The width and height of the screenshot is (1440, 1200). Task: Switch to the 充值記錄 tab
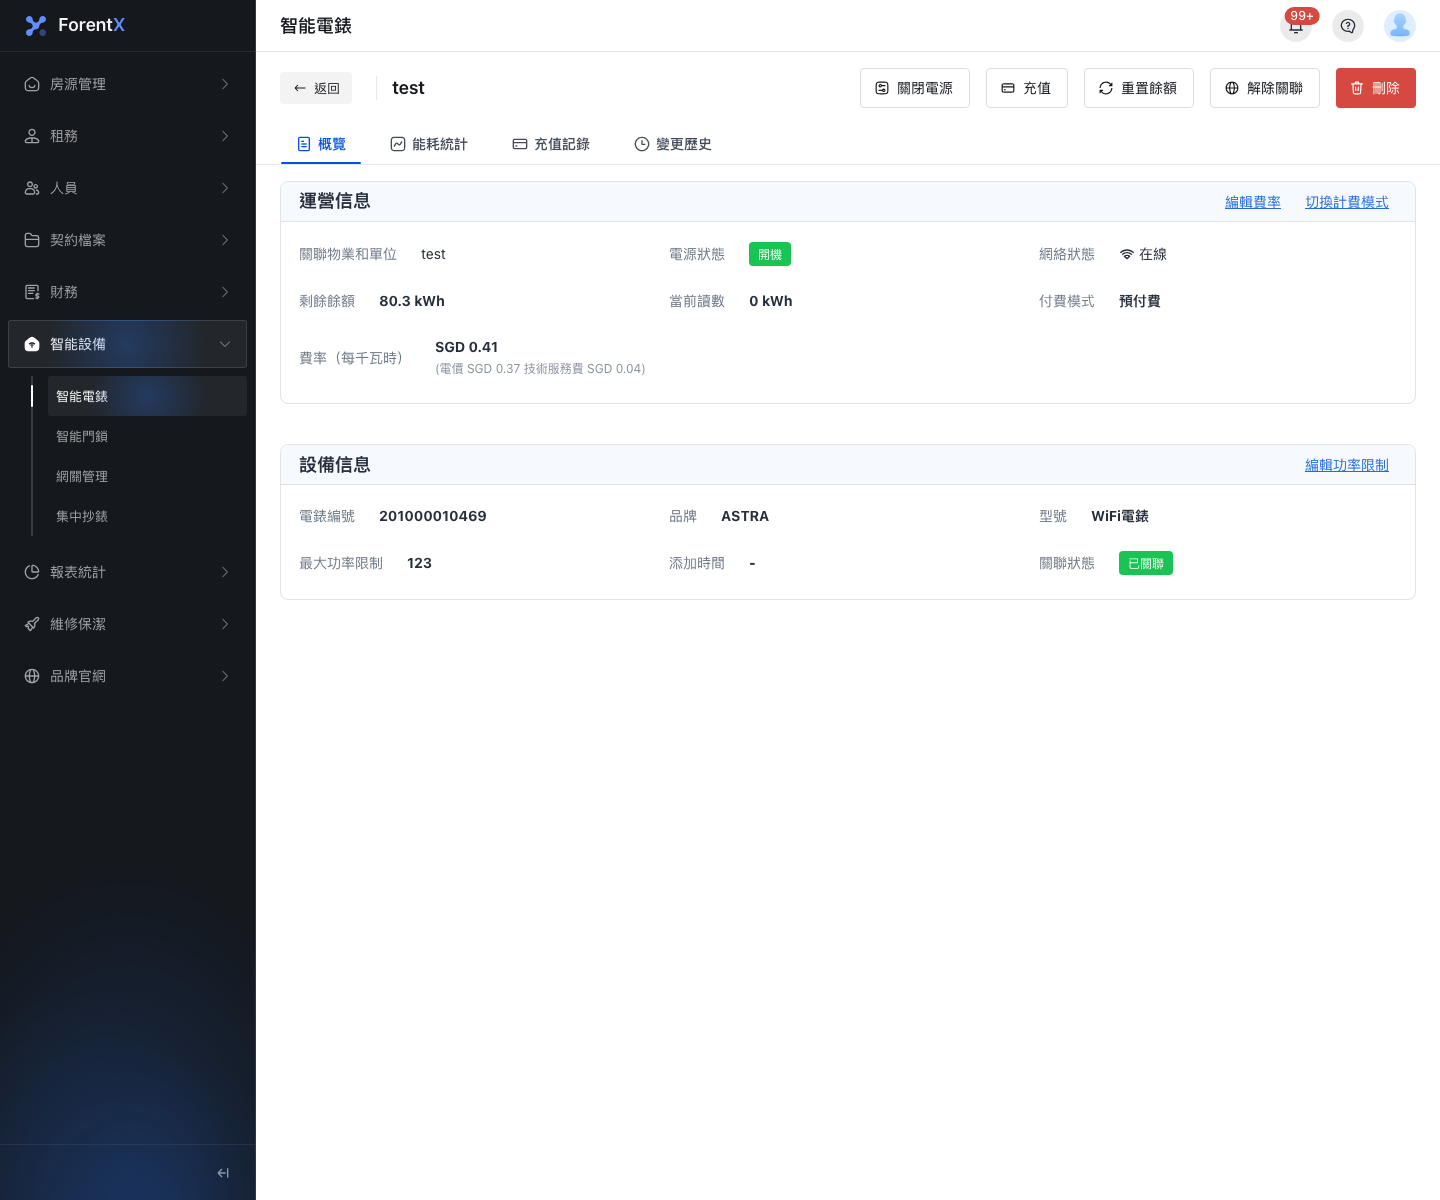pyautogui.click(x=551, y=144)
